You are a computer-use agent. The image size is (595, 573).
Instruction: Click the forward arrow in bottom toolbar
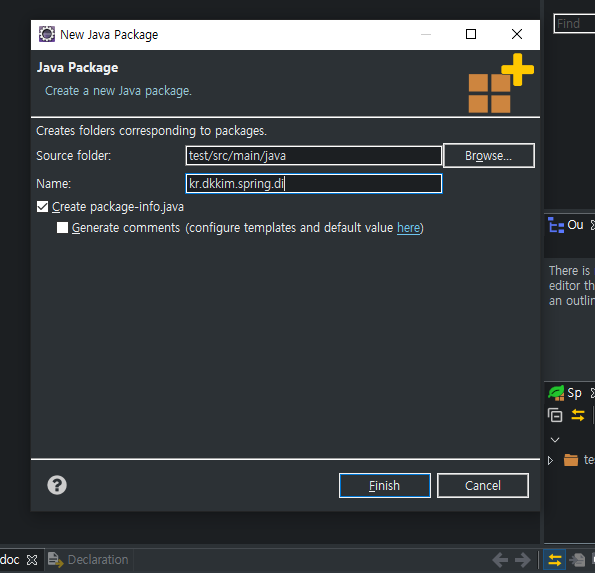click(523, 560)
